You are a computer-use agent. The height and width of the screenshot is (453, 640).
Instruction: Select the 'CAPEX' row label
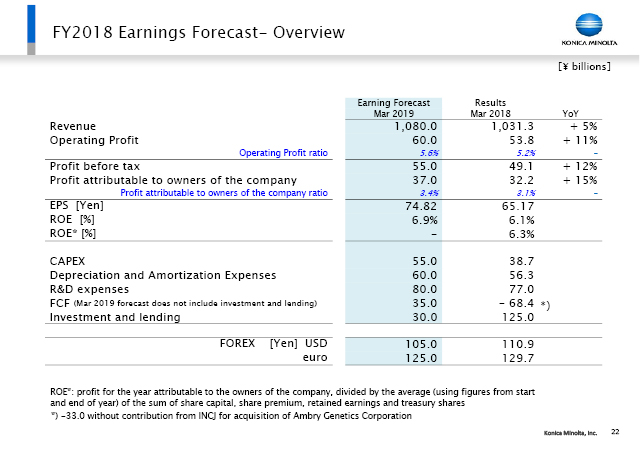coord(67,261)
